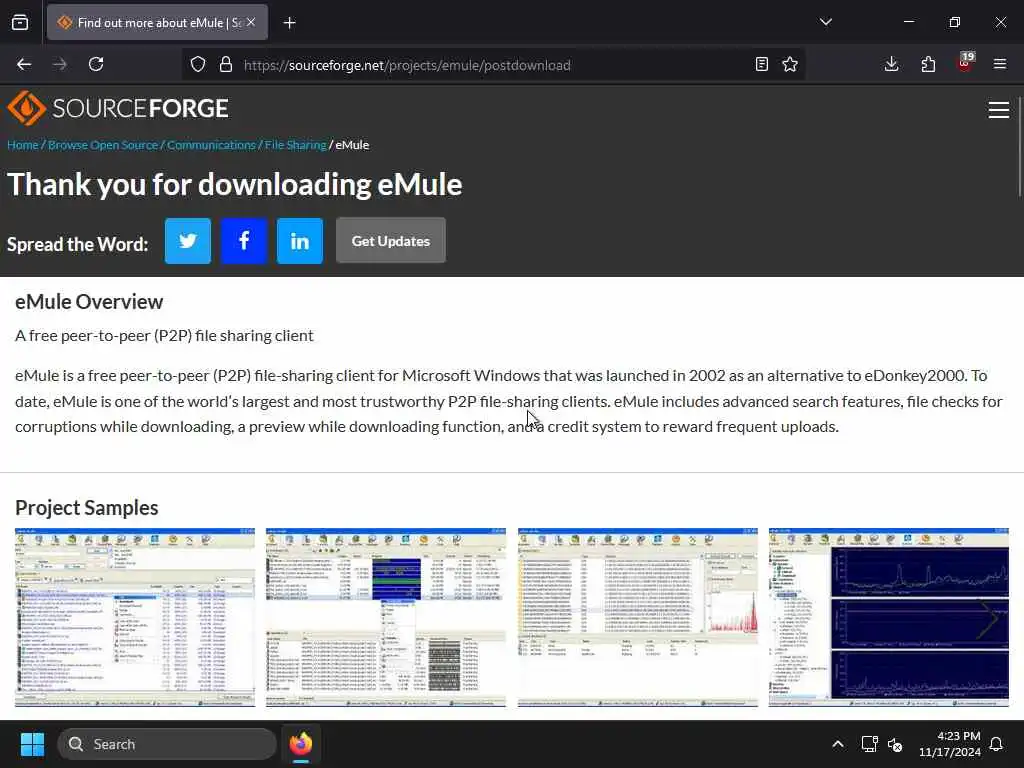Select the eMule Overview heading text
The height and width of the screenshot is (768, 1024).
[89, 302]
